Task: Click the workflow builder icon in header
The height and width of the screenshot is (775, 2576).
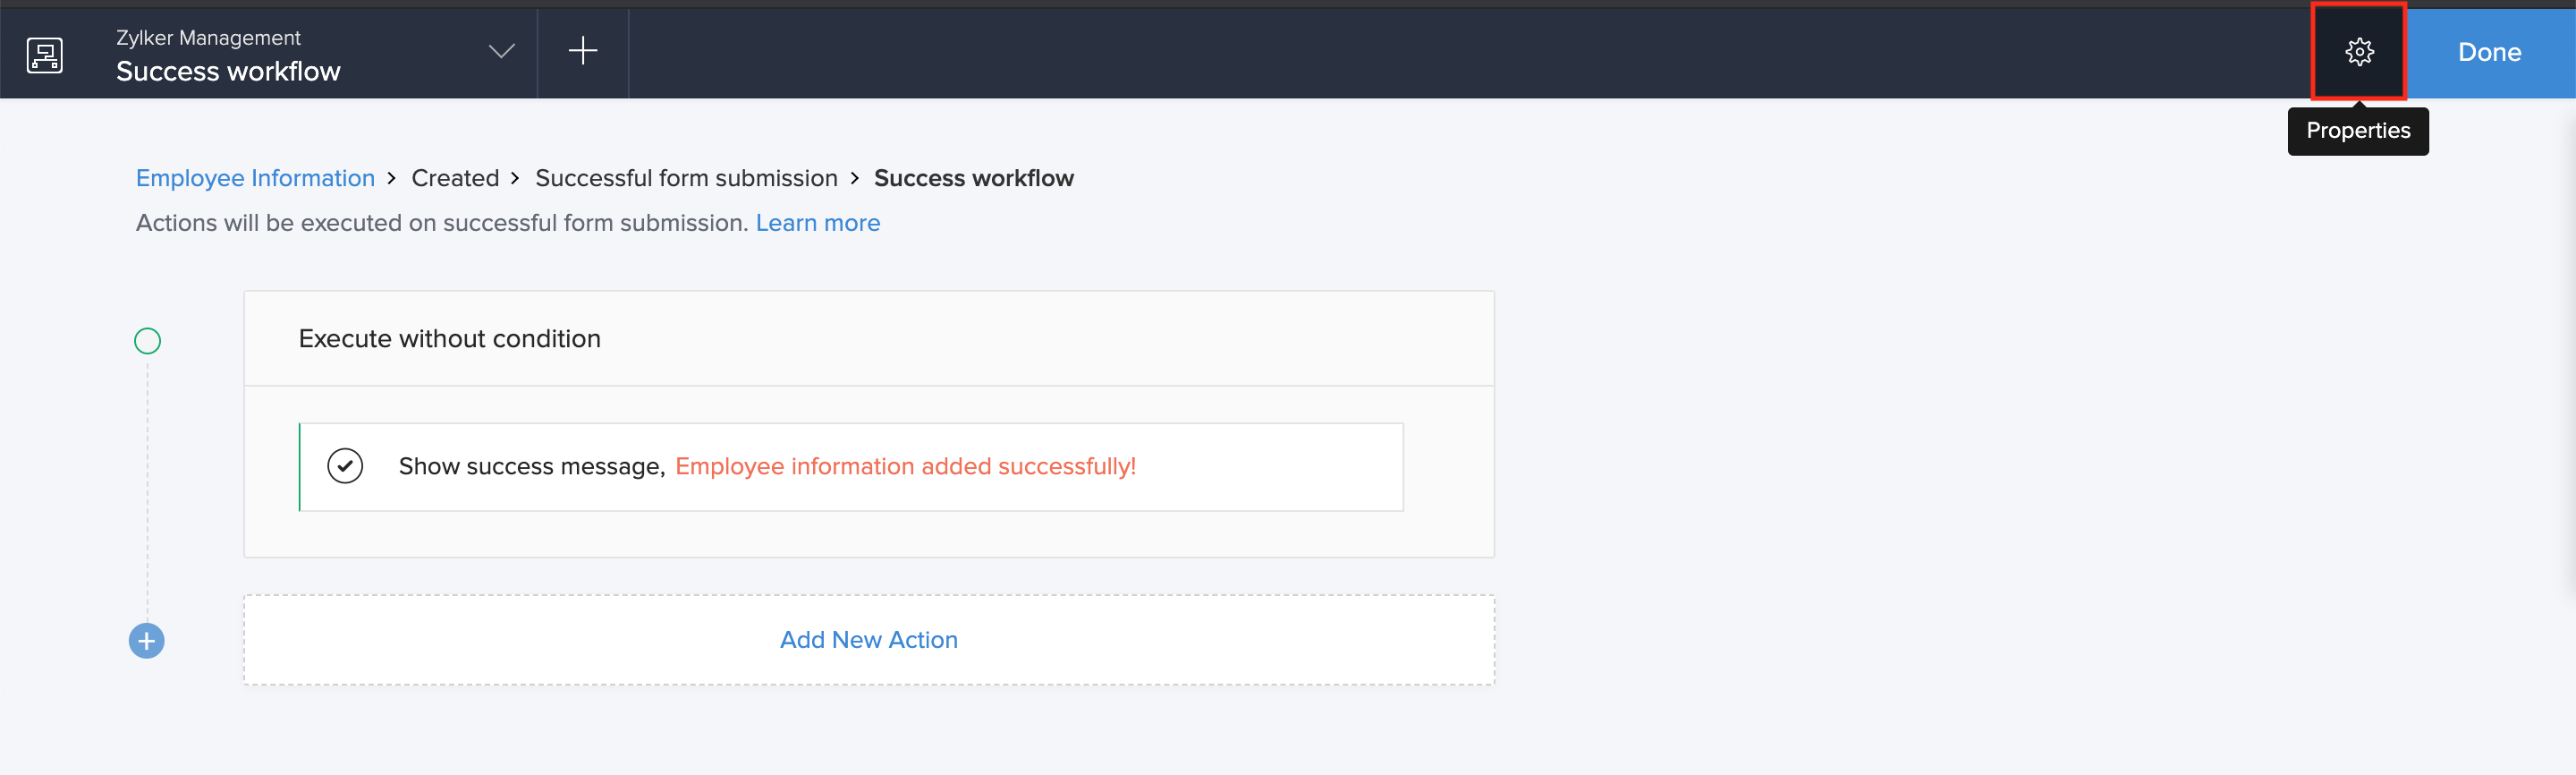Action: [x=45, y=54]
